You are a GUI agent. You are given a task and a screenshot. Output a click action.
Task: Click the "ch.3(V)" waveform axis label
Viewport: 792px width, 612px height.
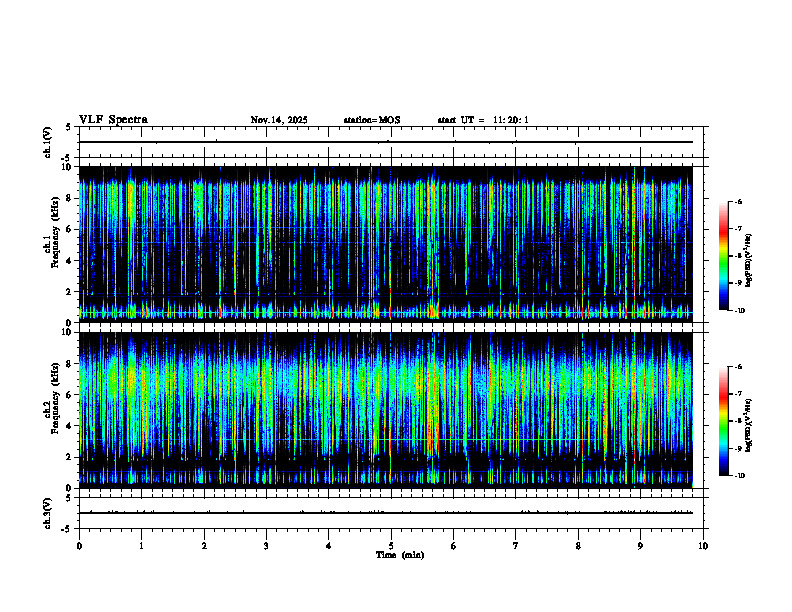pyautogui.click(x=48, y=513)
